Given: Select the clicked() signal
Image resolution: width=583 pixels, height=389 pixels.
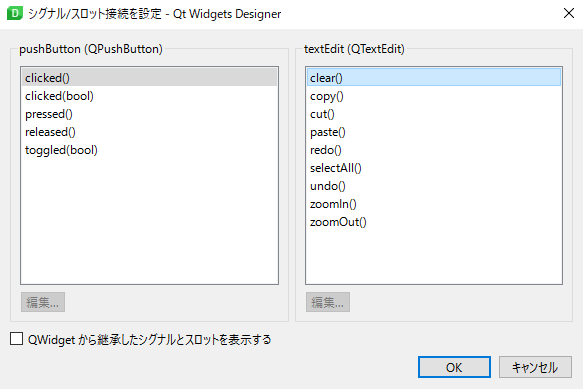Looking at the screenshot, I should point(149,78).
